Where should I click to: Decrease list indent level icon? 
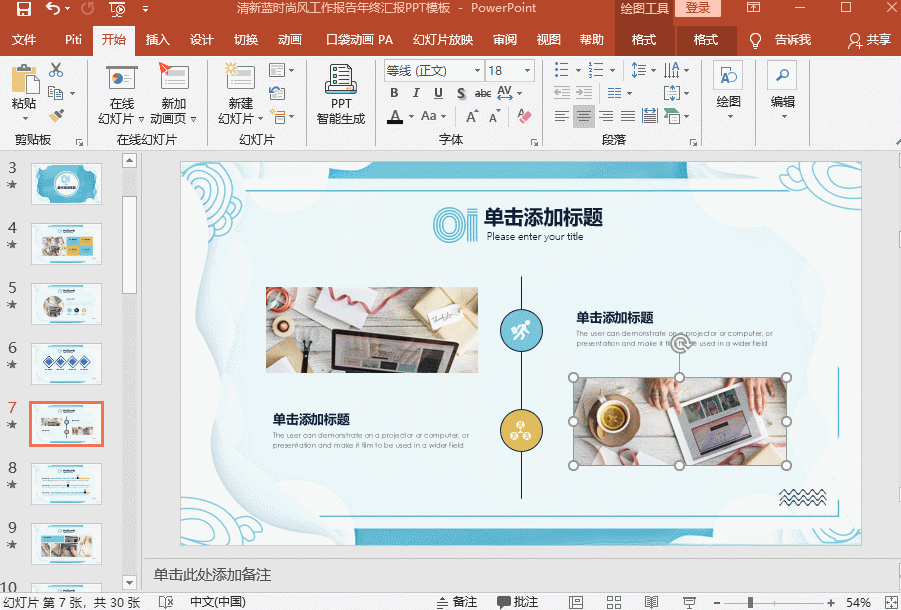point(561,93)
